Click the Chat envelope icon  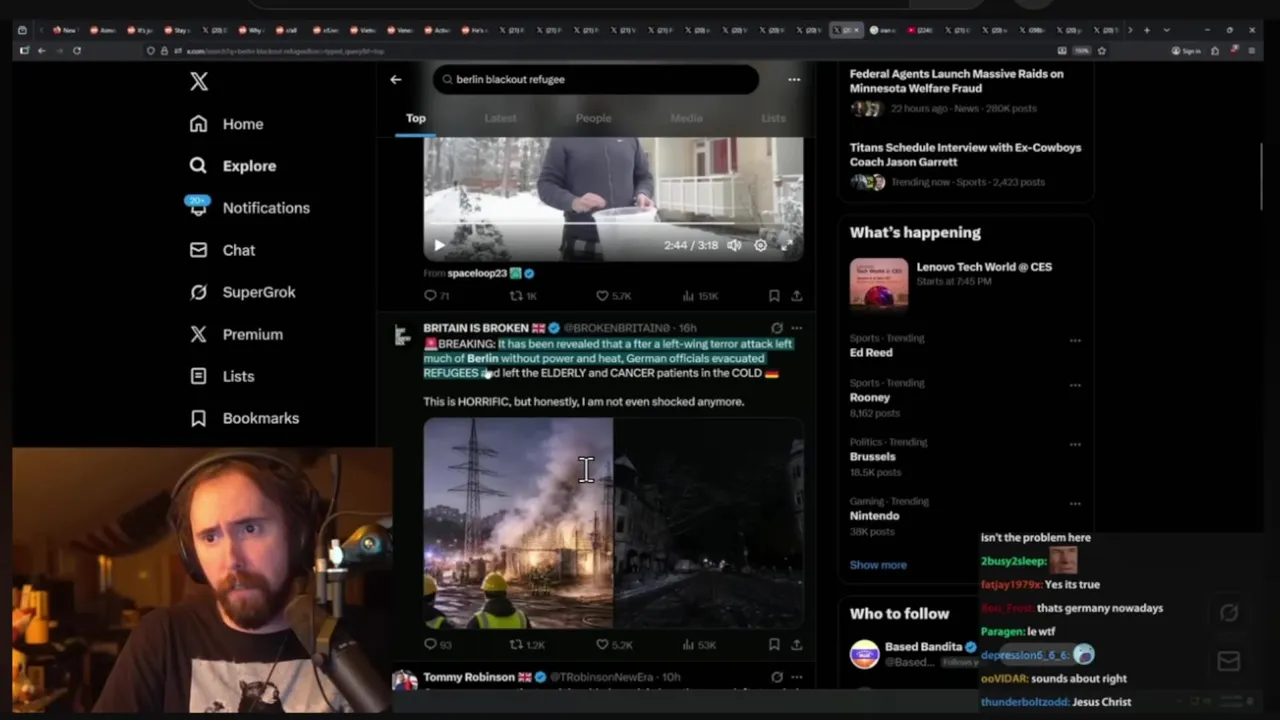coord(198,250)
